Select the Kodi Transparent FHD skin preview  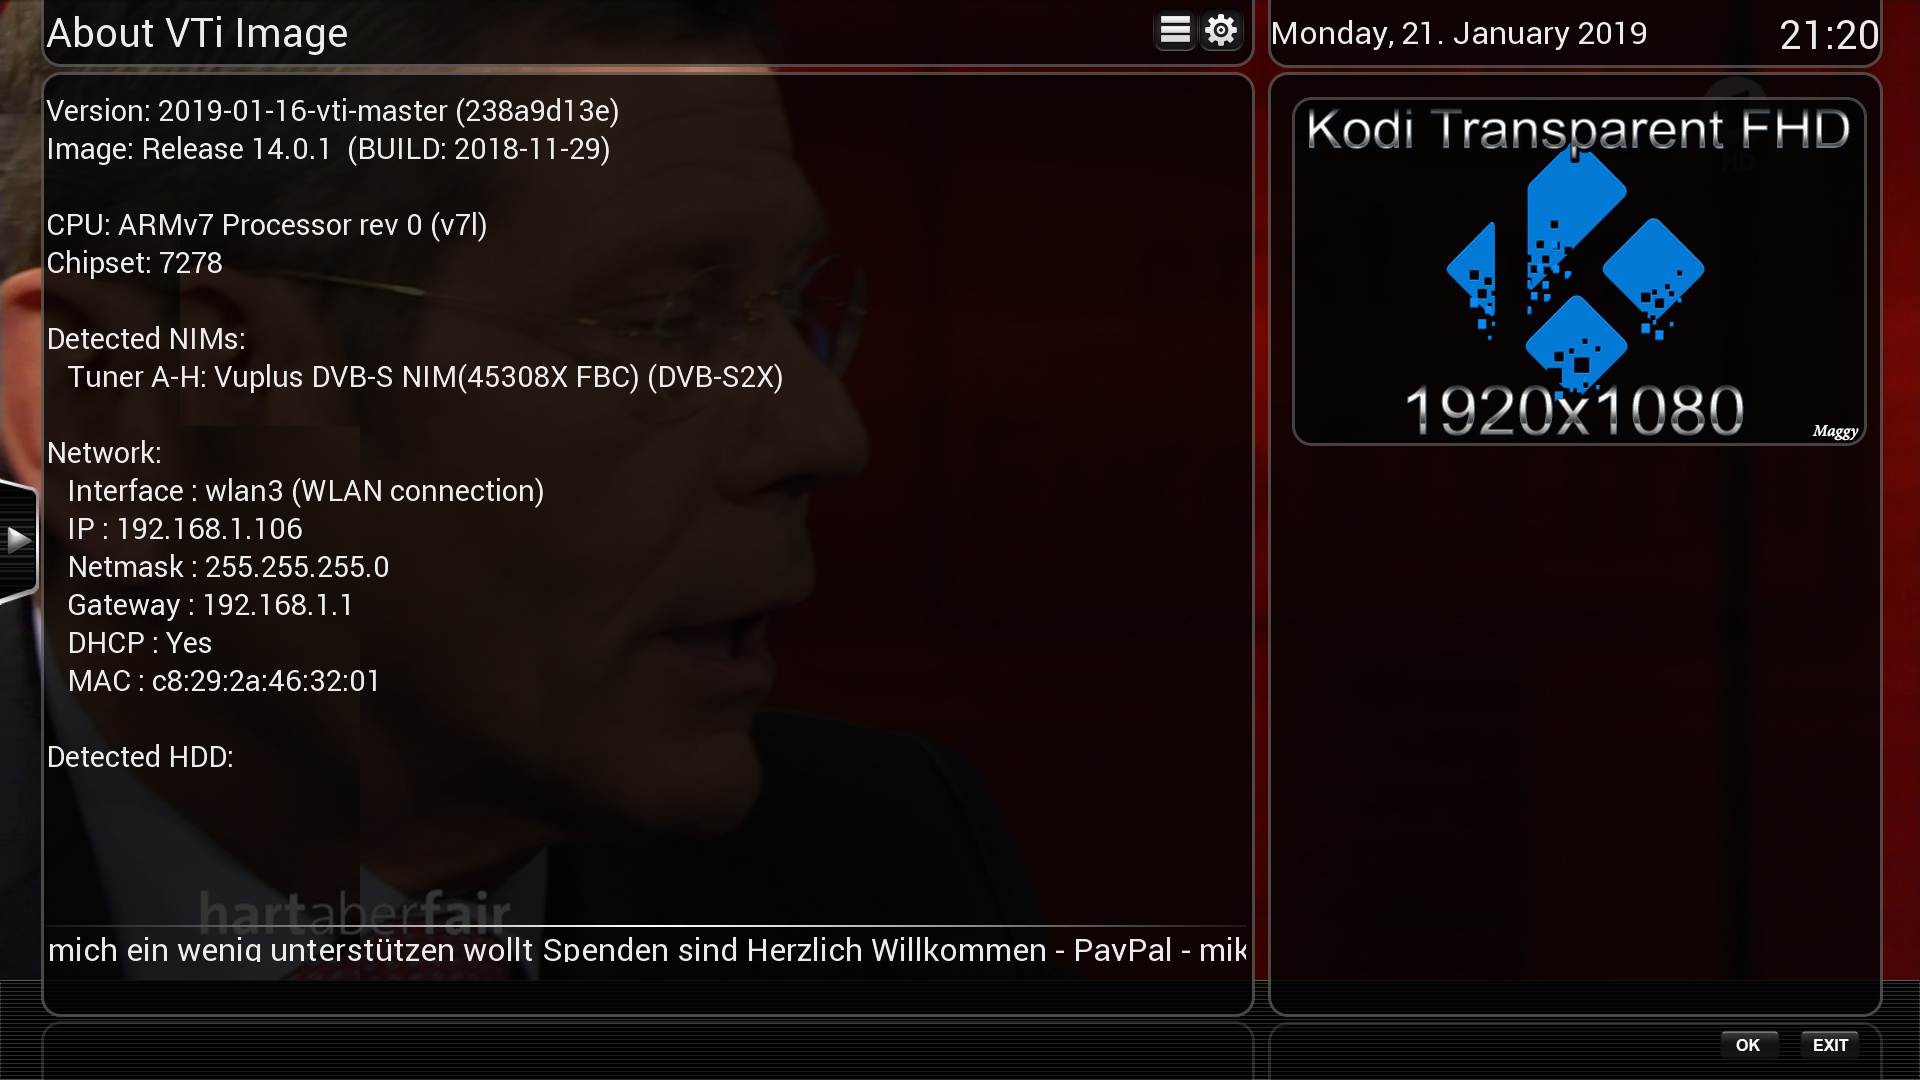1578,271
